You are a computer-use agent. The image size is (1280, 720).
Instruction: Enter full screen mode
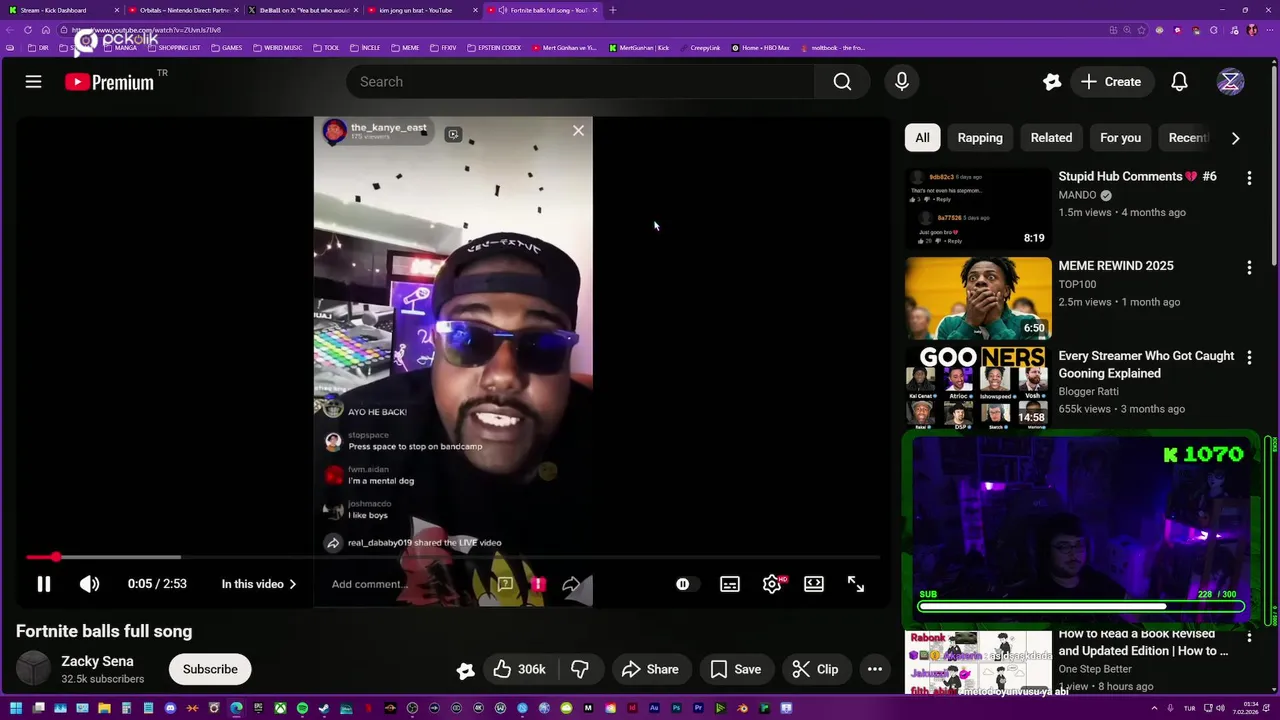point(856,584)
